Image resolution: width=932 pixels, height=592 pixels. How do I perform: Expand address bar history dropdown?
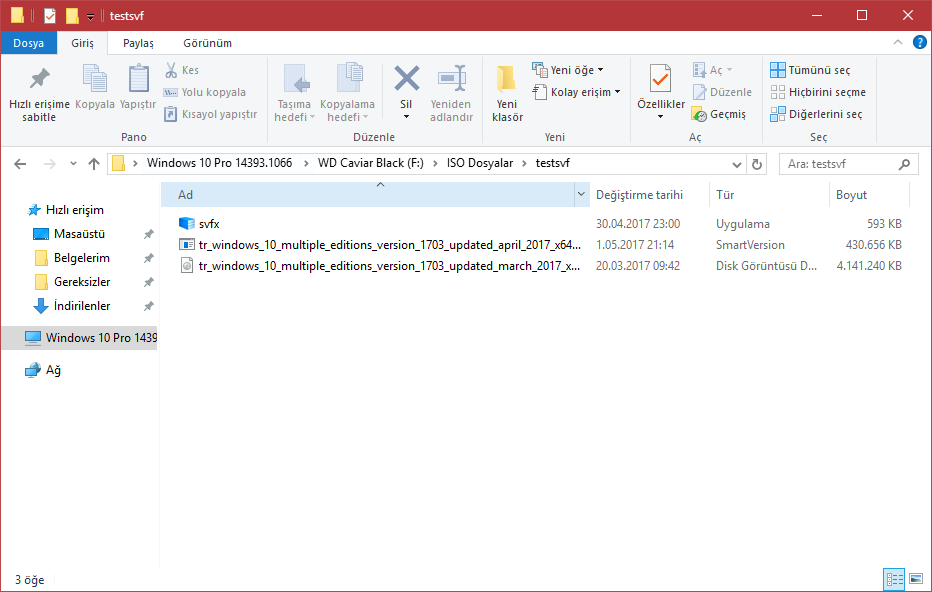tap(736, 164)
